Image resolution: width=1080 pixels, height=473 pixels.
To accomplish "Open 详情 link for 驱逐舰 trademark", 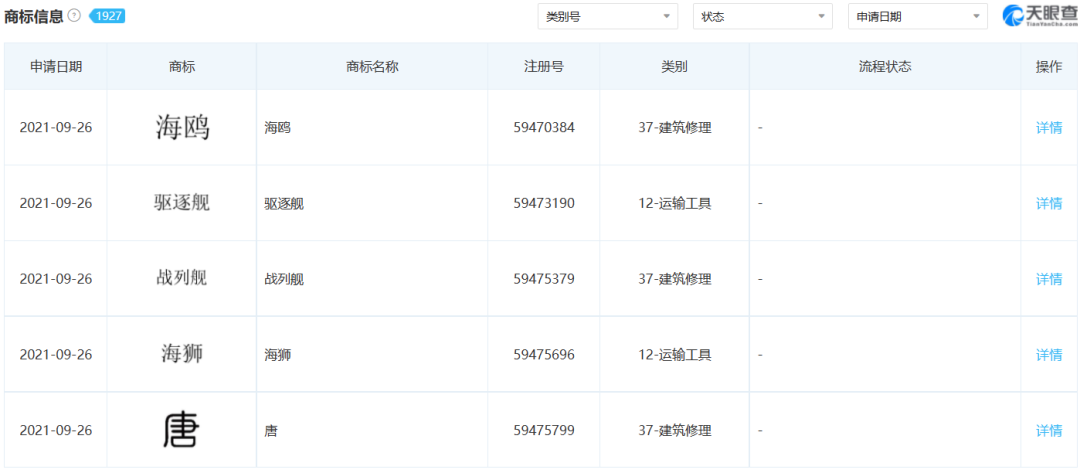I will [x=1049, y=203].
